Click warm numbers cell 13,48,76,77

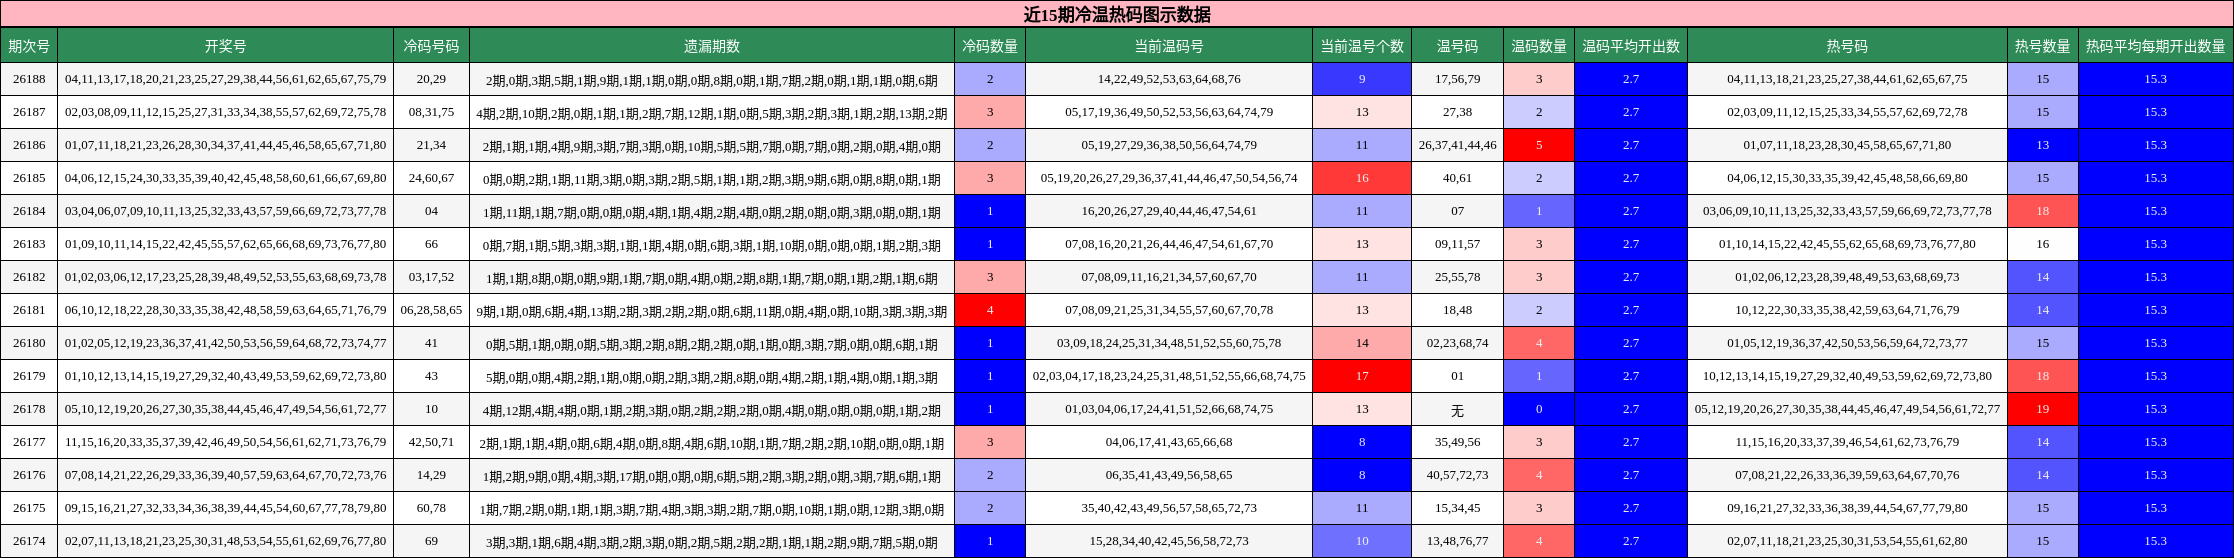tap(1457, 541)
